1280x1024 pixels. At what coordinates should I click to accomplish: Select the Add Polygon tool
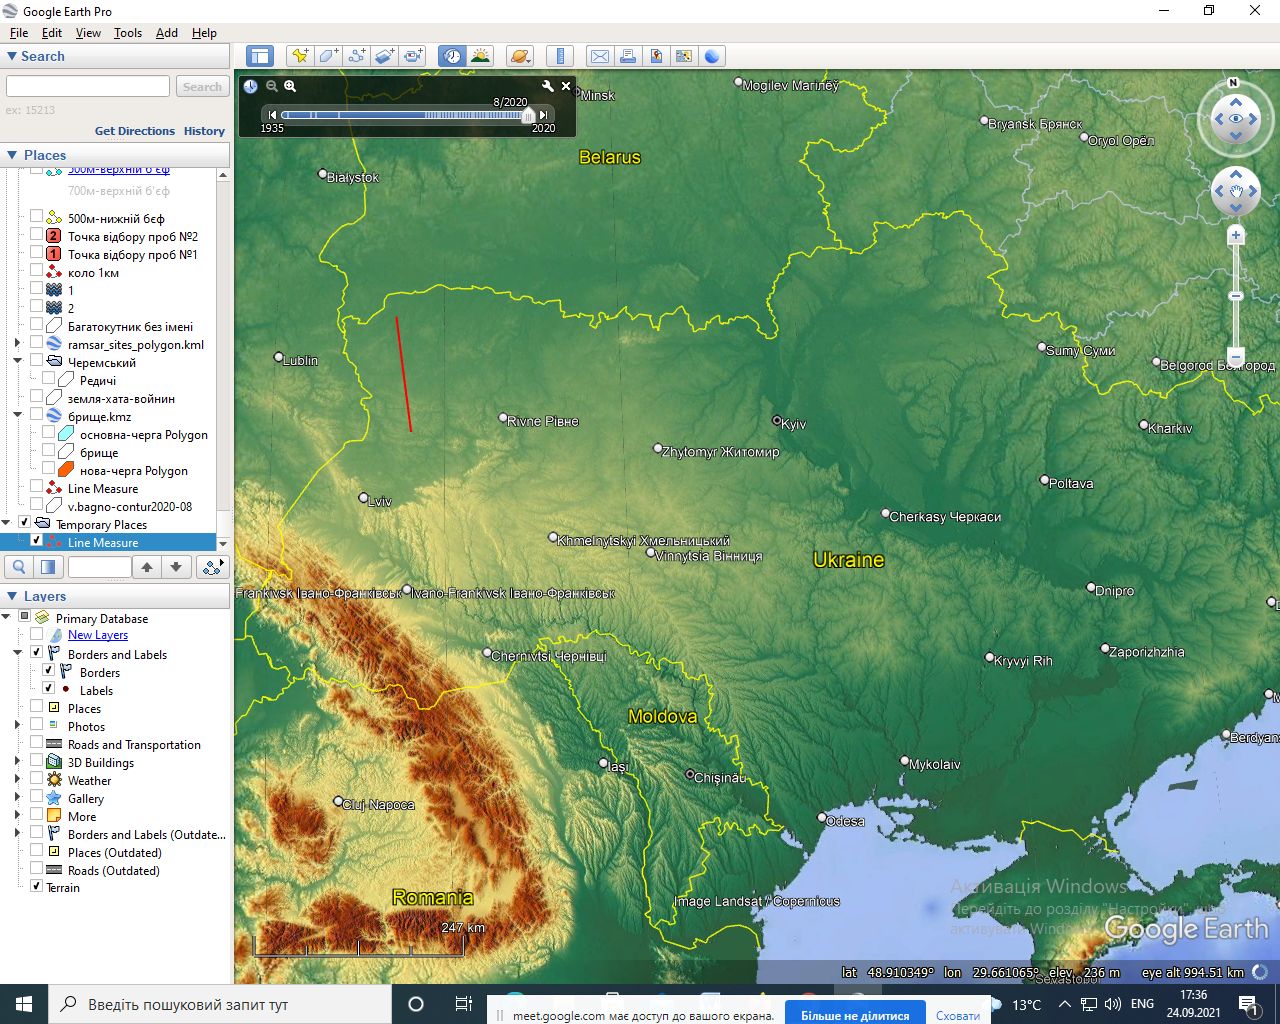click(328, 56)
